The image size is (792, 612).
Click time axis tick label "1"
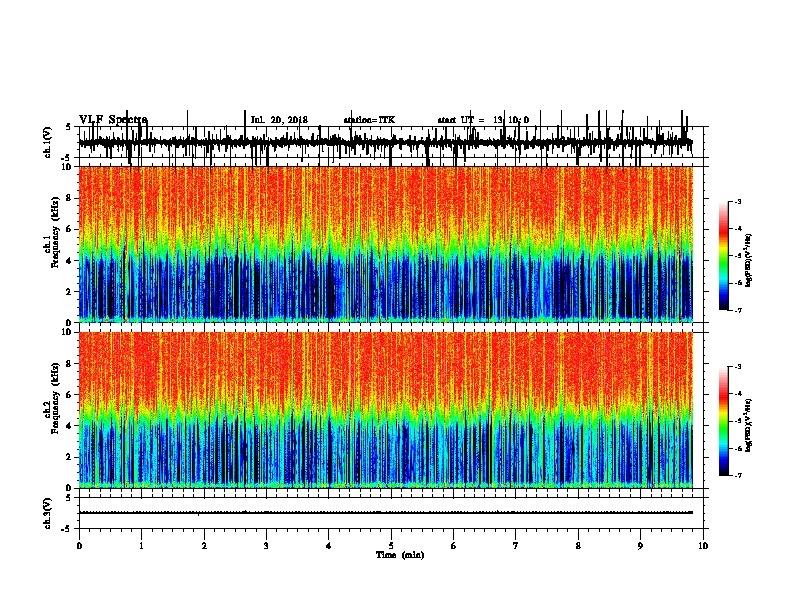click(141, 546)
